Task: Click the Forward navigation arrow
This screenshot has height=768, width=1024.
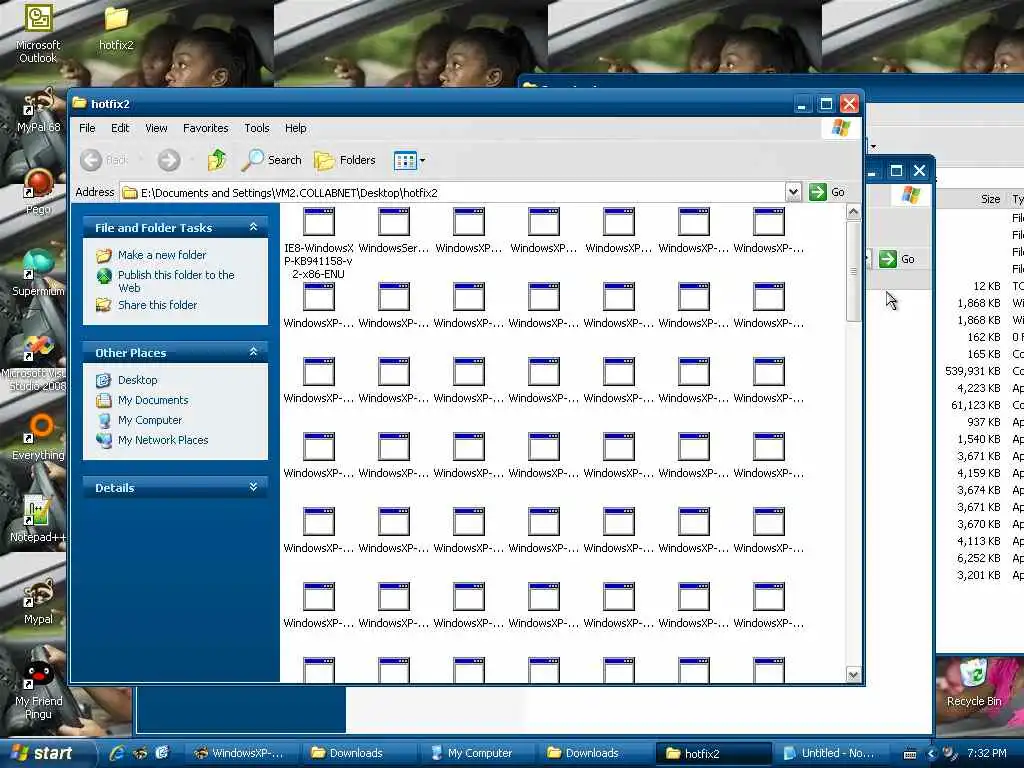Action: pos(168,160)
